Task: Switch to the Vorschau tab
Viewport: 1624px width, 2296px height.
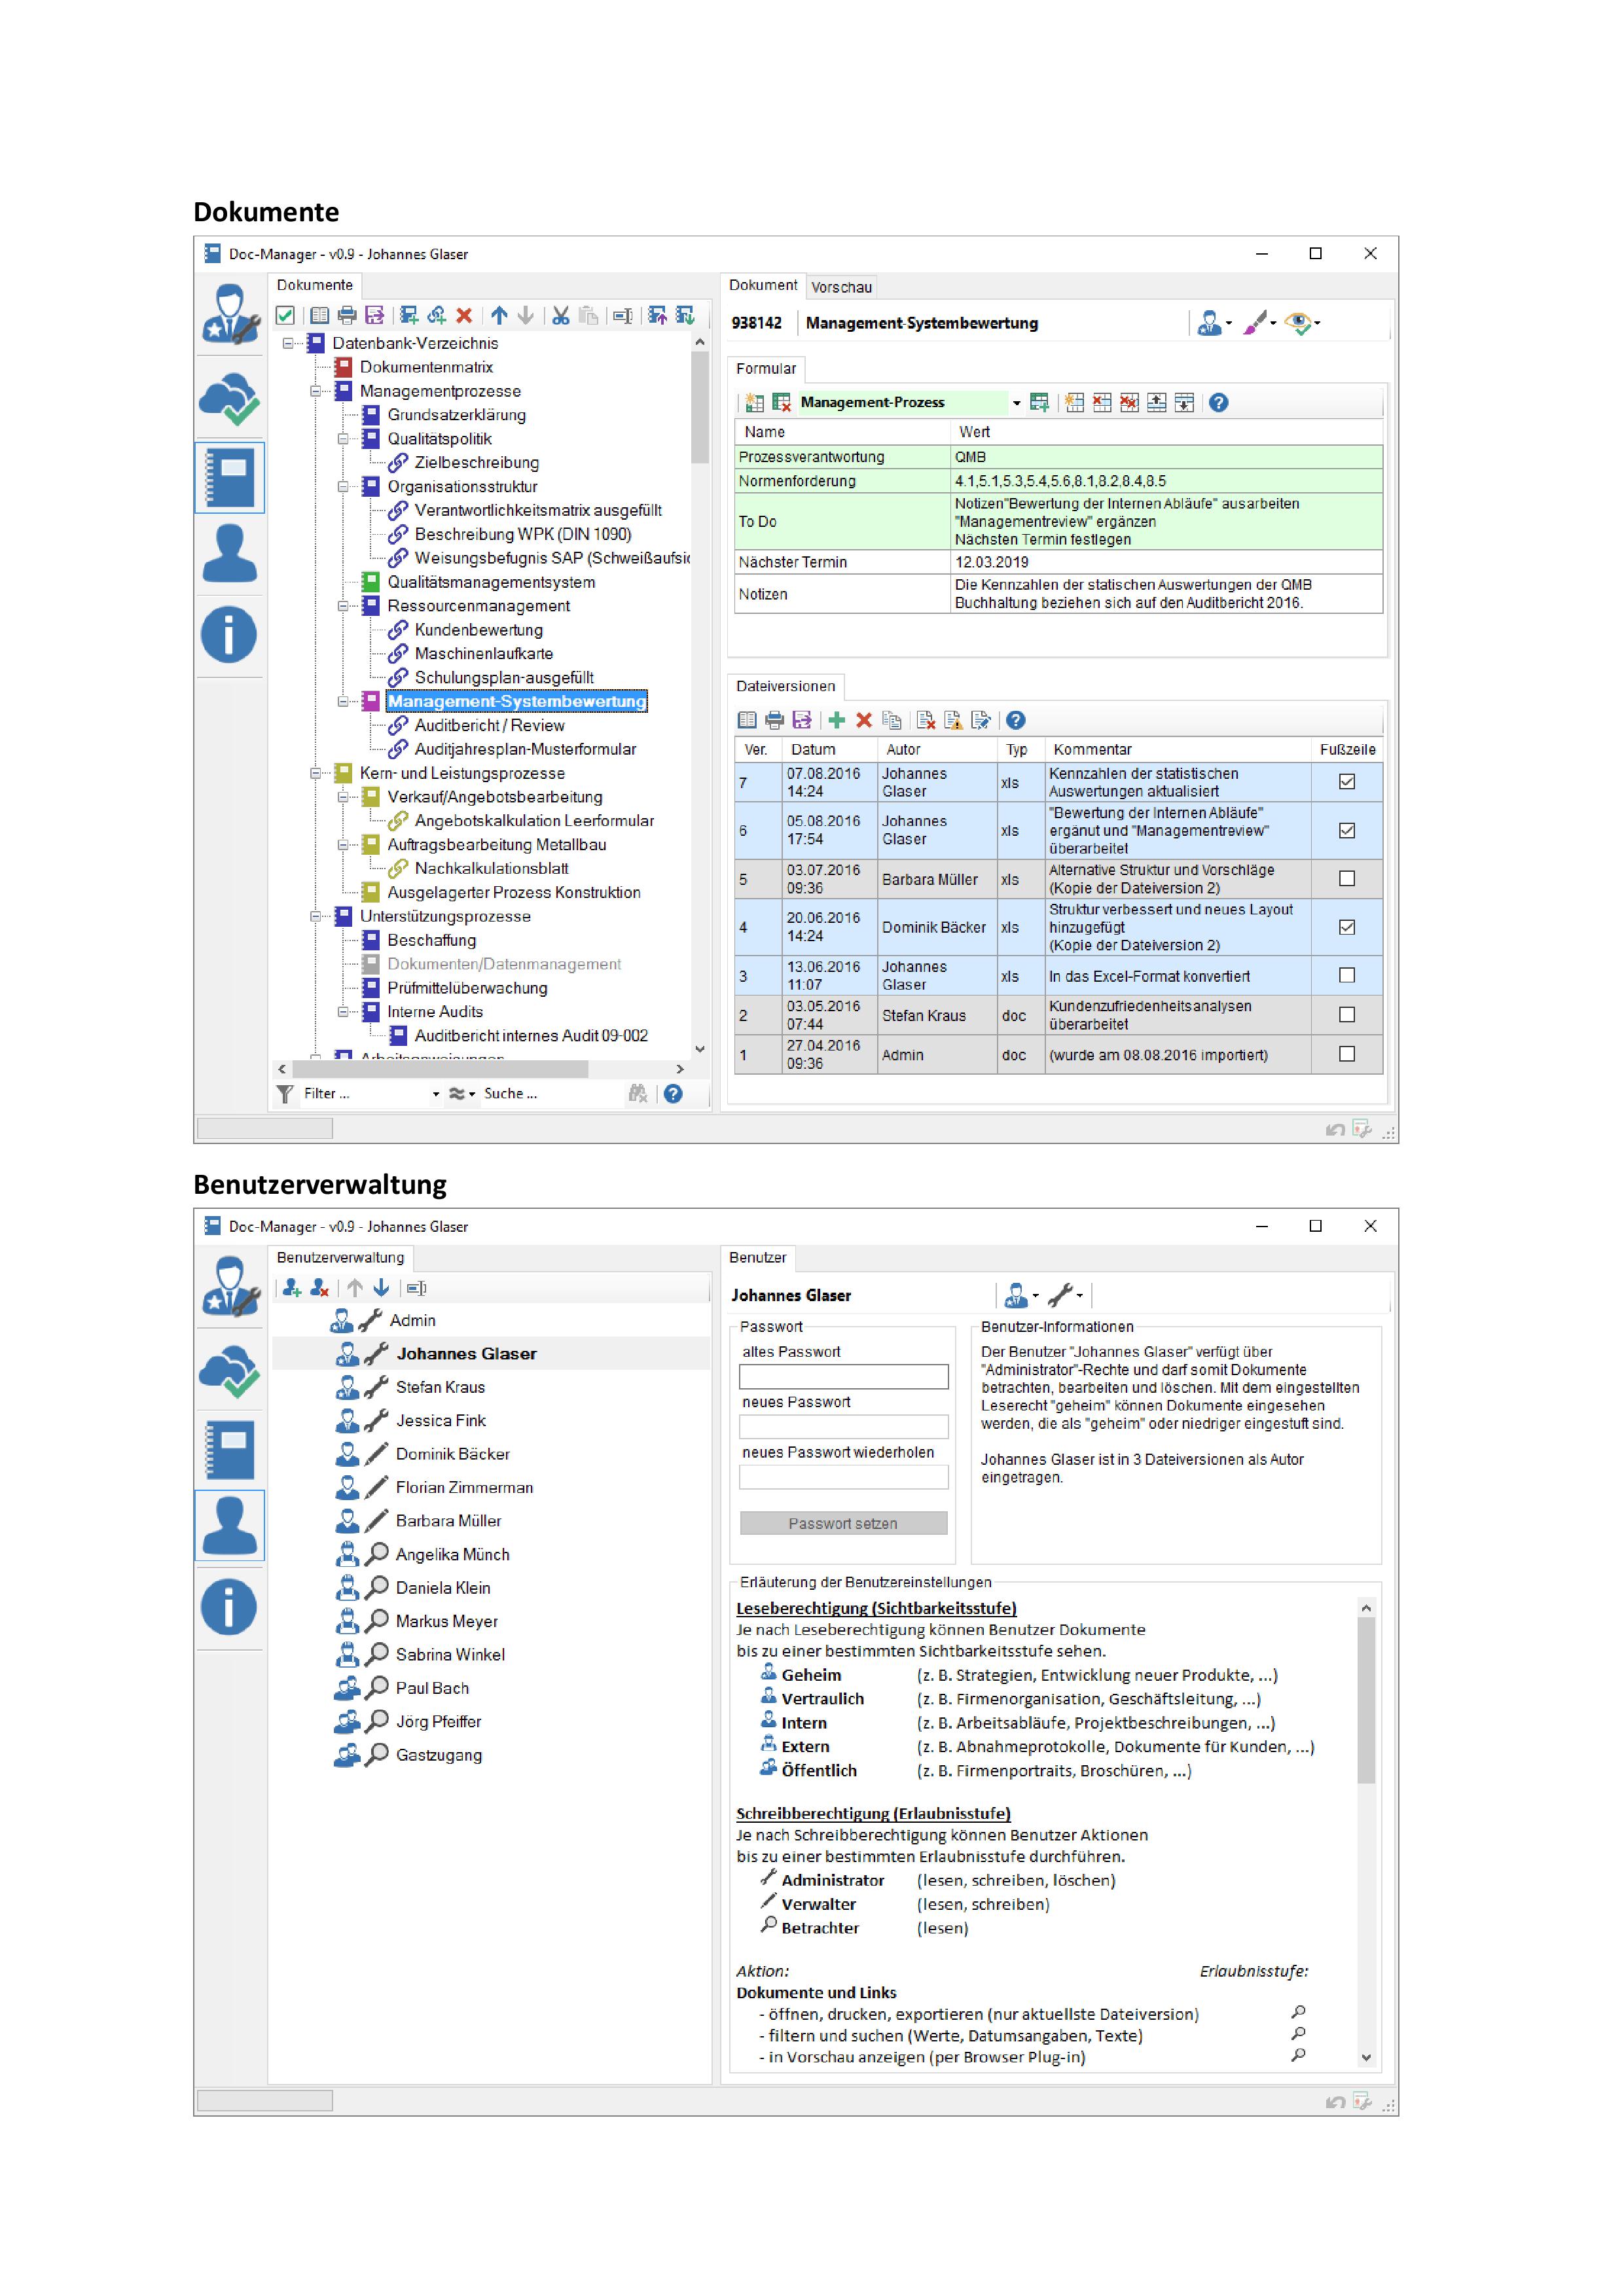Action: [841, 287]
